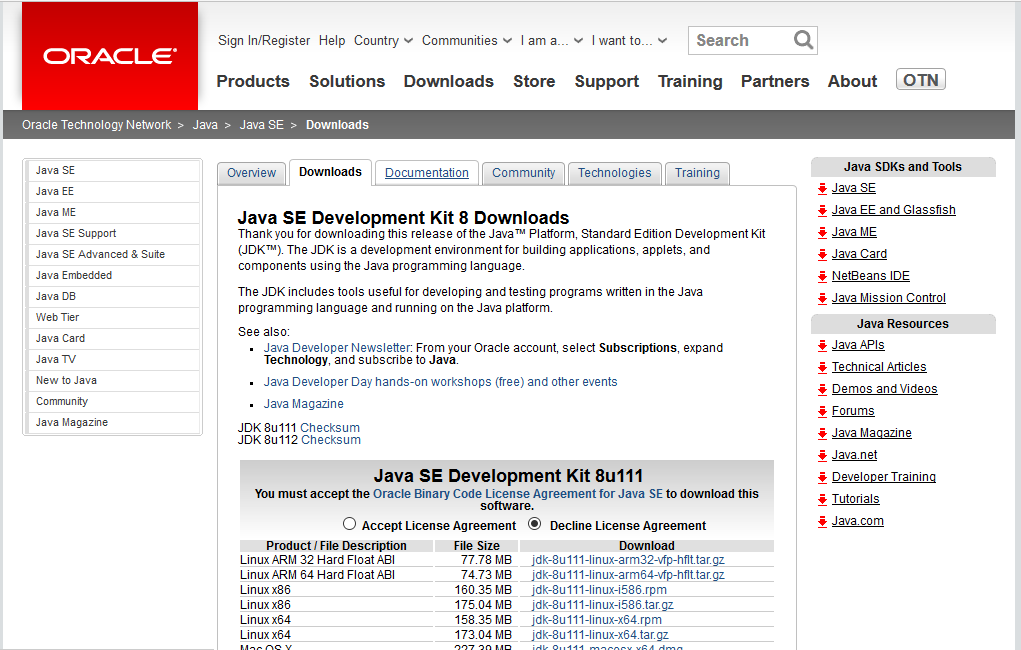The height and width of the screenshot is (650, 1021).
Task: Open the Downloads main navigation menu
Action: click(449, 81)
